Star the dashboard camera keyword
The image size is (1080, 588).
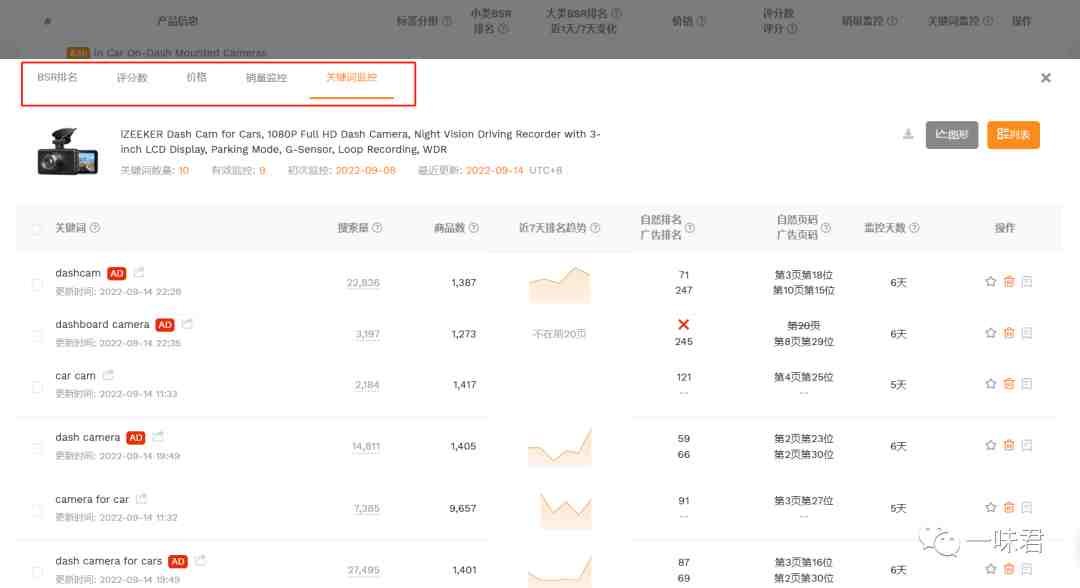[990, 333]
